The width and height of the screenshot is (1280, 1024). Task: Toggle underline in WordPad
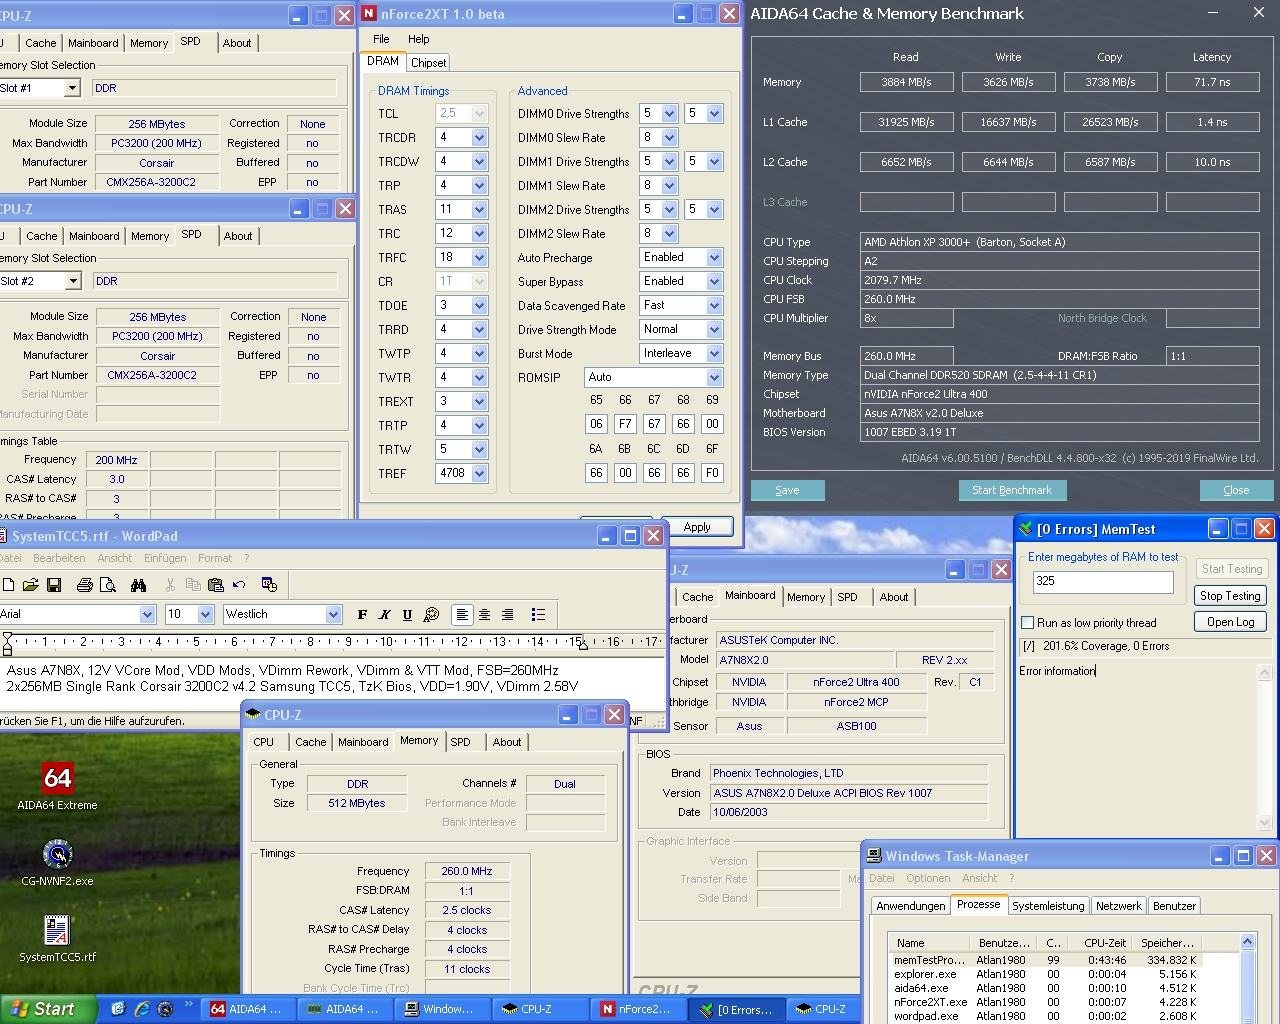(407, 615)
